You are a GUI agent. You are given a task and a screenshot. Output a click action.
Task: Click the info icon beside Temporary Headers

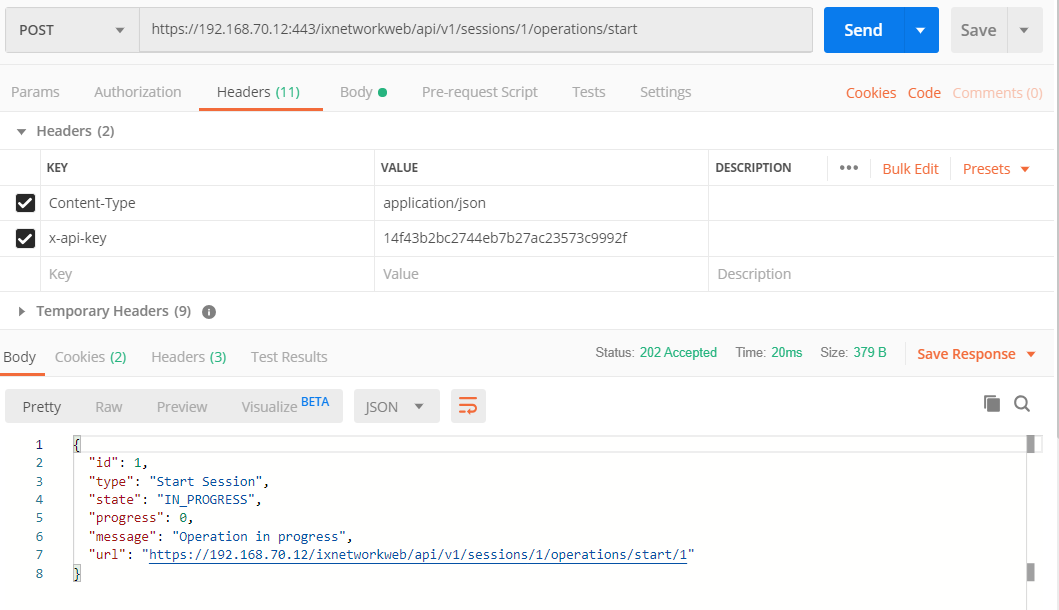click(x=209, y=311)
